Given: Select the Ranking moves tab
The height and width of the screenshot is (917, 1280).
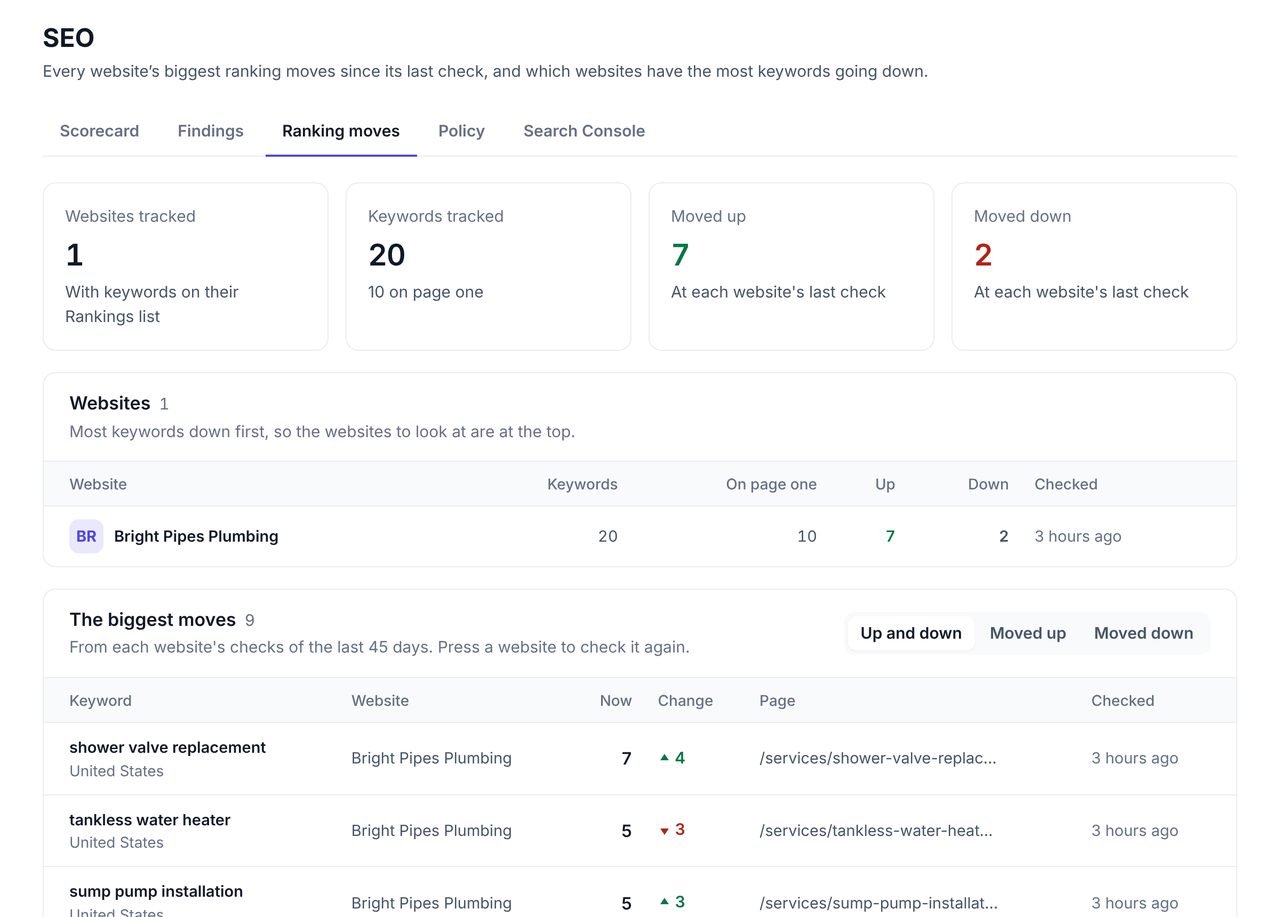Looking at the screenshot, I should [341, 131].
